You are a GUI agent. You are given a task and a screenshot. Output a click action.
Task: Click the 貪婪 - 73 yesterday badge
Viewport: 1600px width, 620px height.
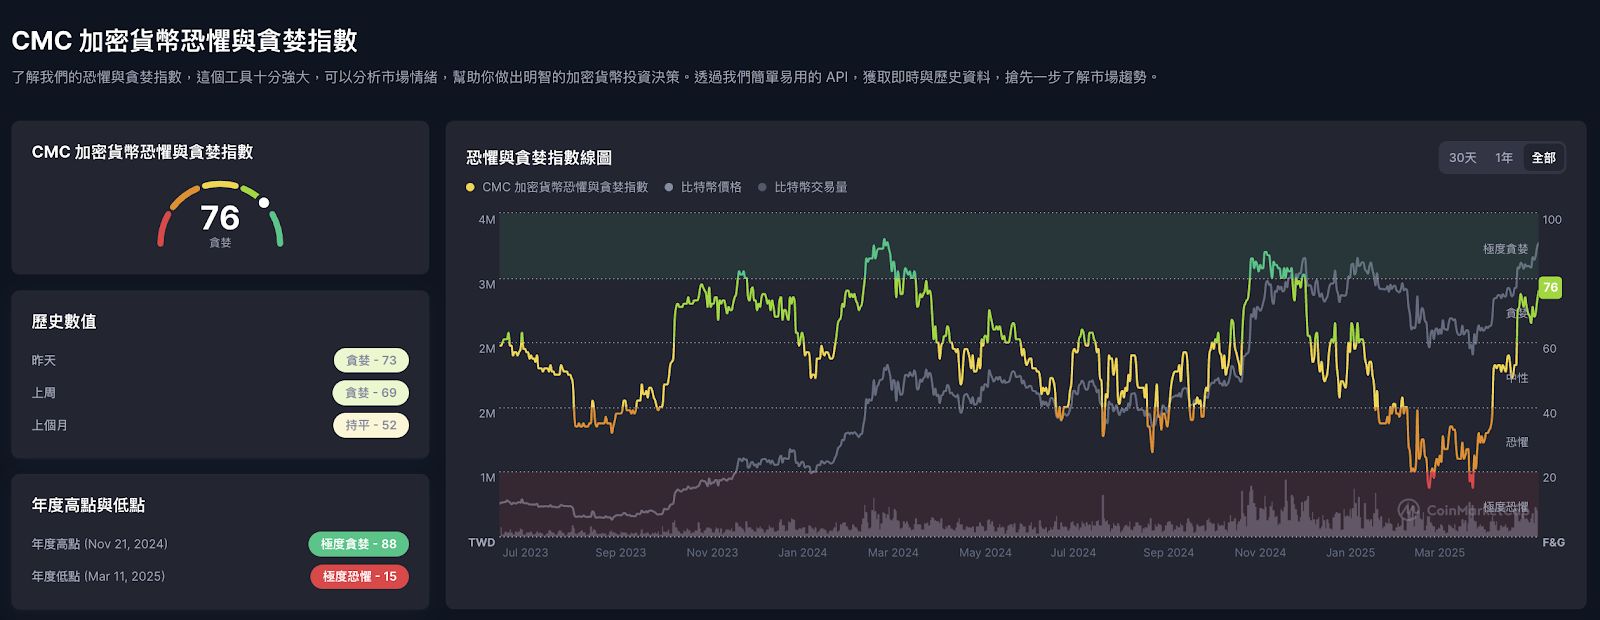tap(371, 360)
